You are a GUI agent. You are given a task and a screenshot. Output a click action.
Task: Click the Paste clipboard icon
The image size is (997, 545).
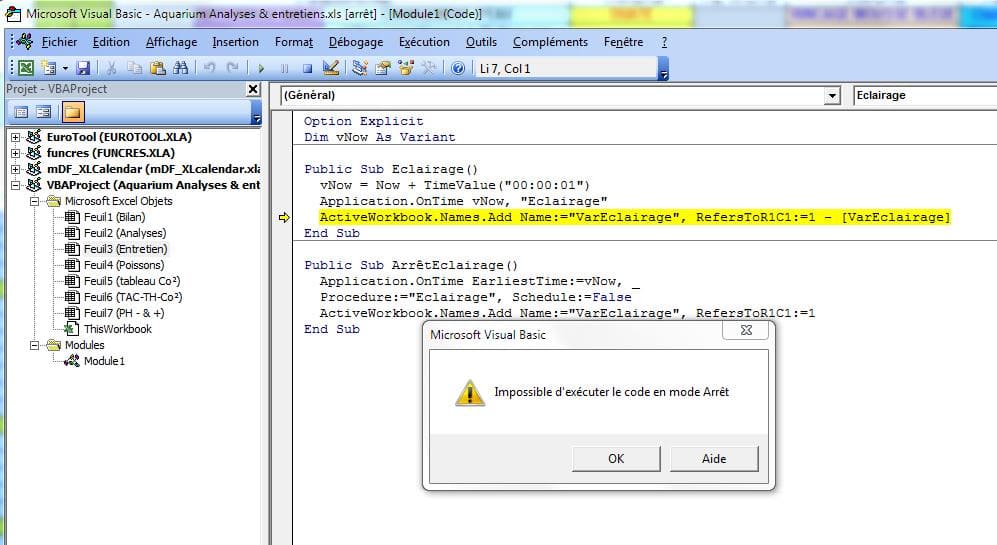(x=158, y=67)
